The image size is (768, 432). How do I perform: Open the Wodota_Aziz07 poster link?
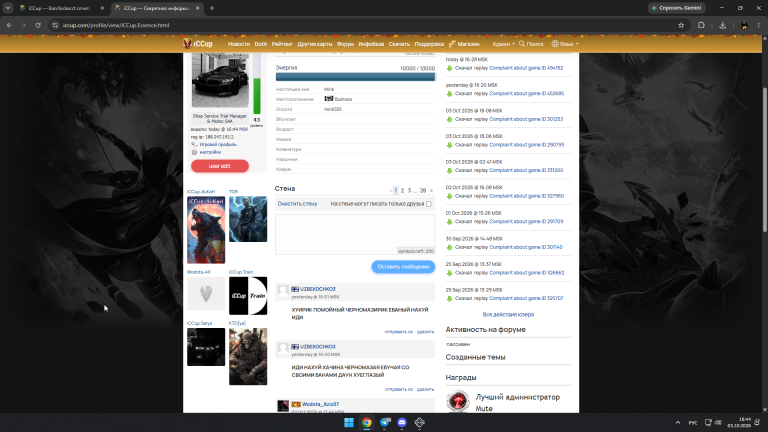320,405
